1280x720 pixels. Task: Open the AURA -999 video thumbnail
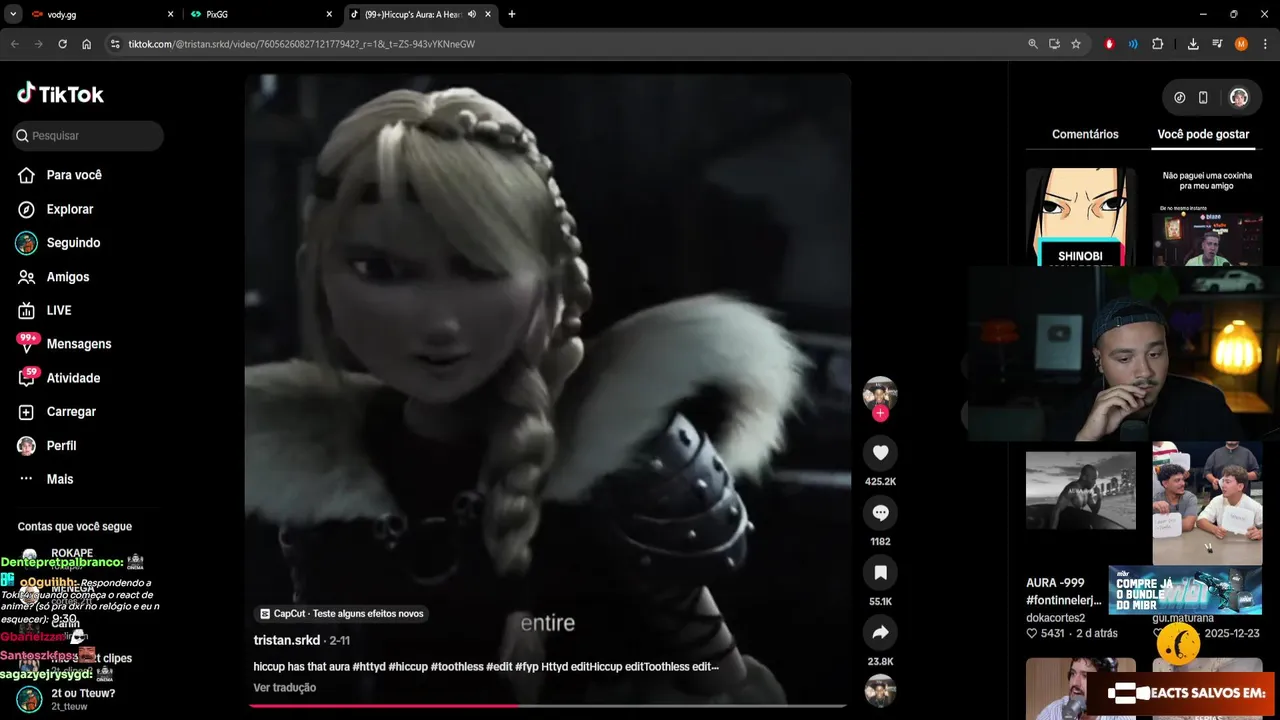click(x=1081, y=490)
